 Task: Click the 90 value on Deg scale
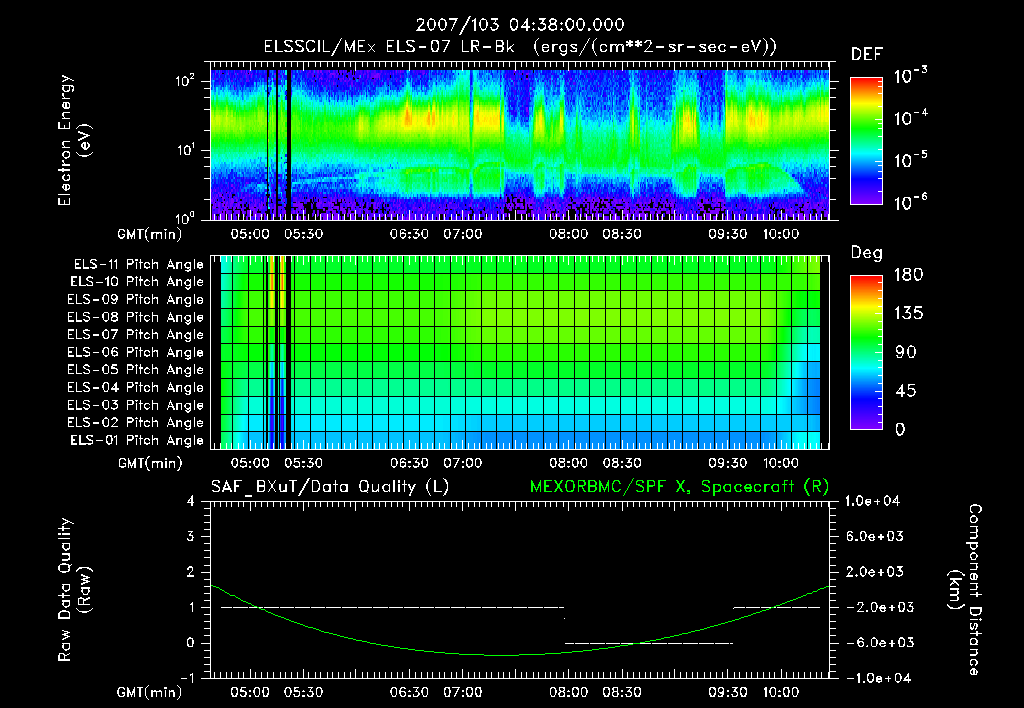coord(906,353)
